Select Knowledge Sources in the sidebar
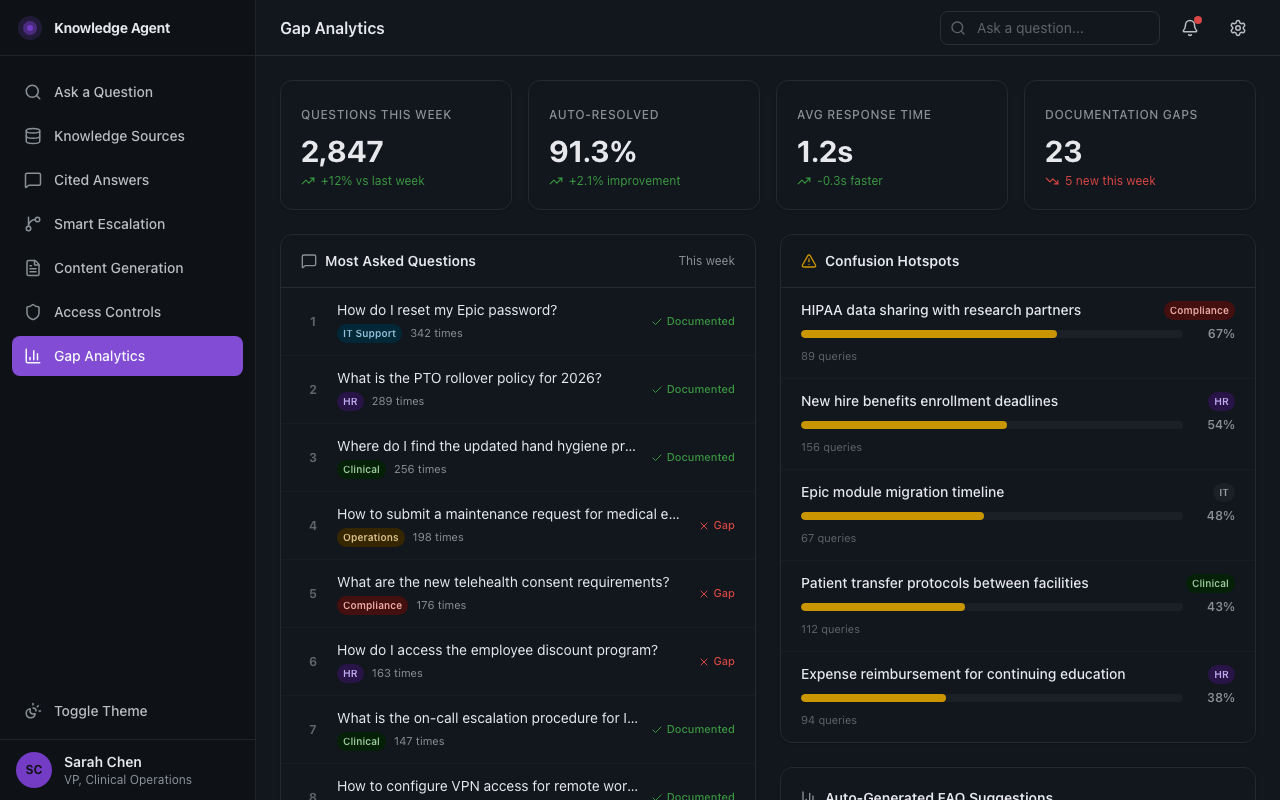The width and height of the screenshot is (1280, 800). tap(119, 136)
